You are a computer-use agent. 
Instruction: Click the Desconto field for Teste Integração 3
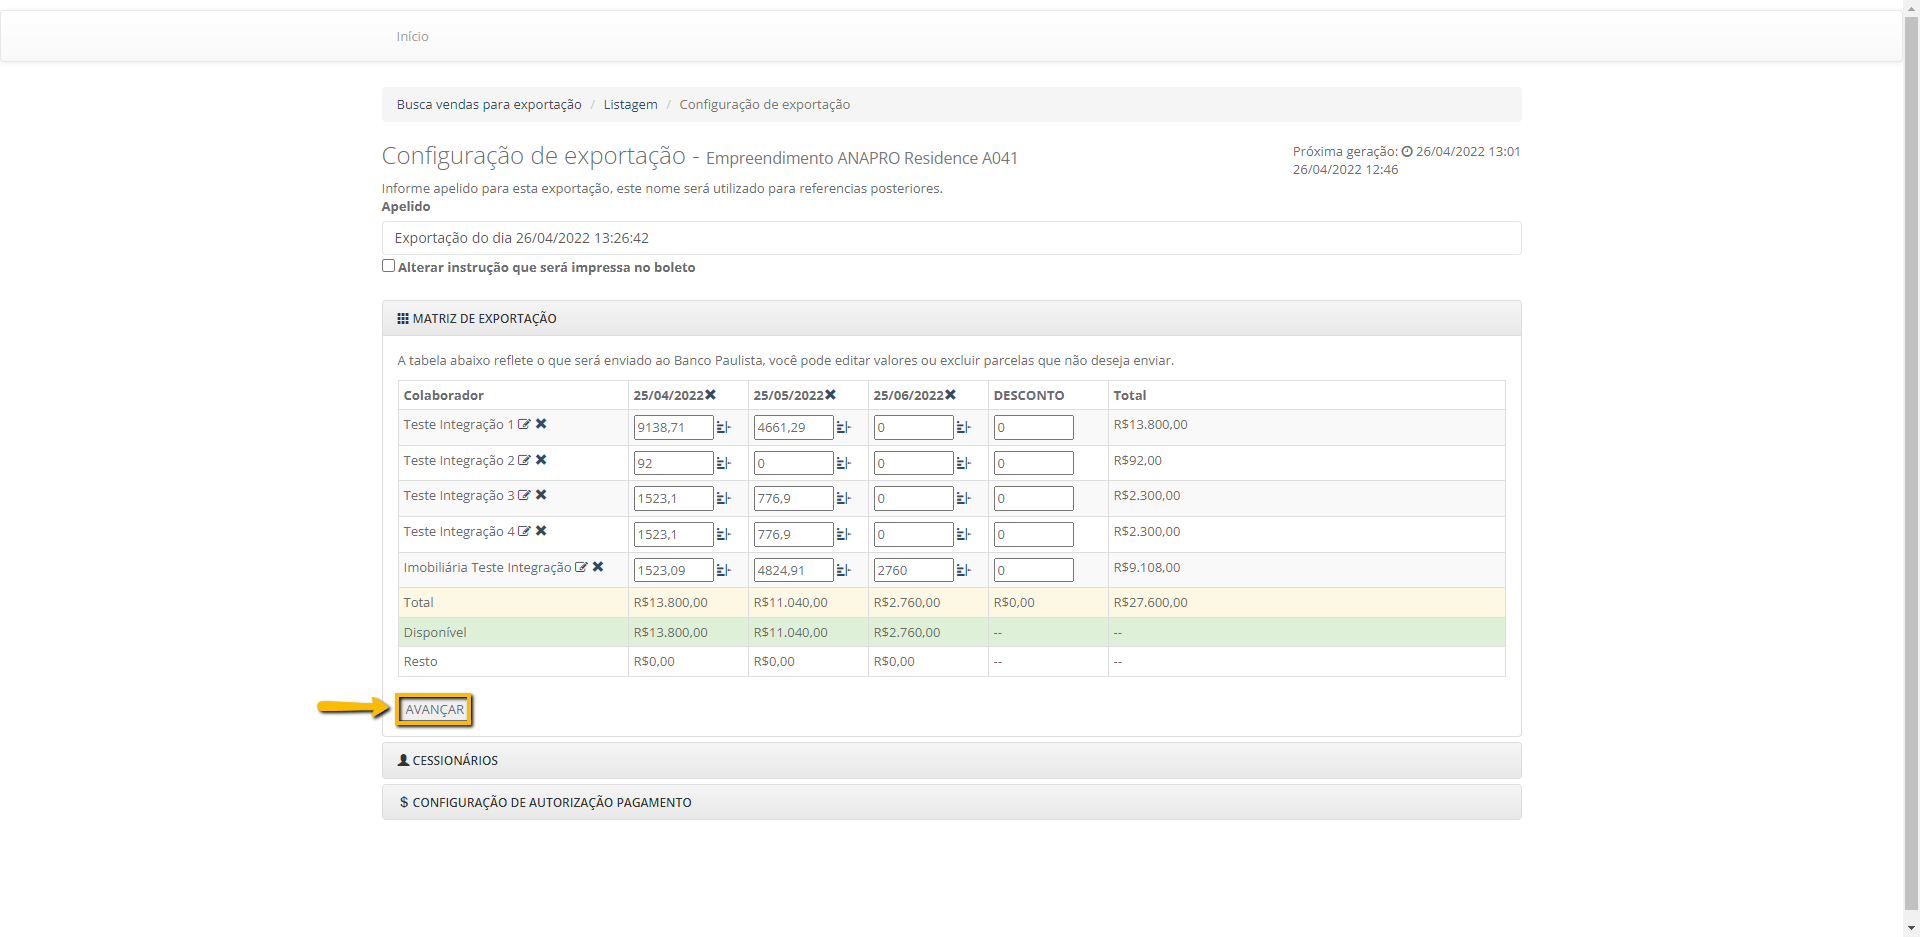1033,499
